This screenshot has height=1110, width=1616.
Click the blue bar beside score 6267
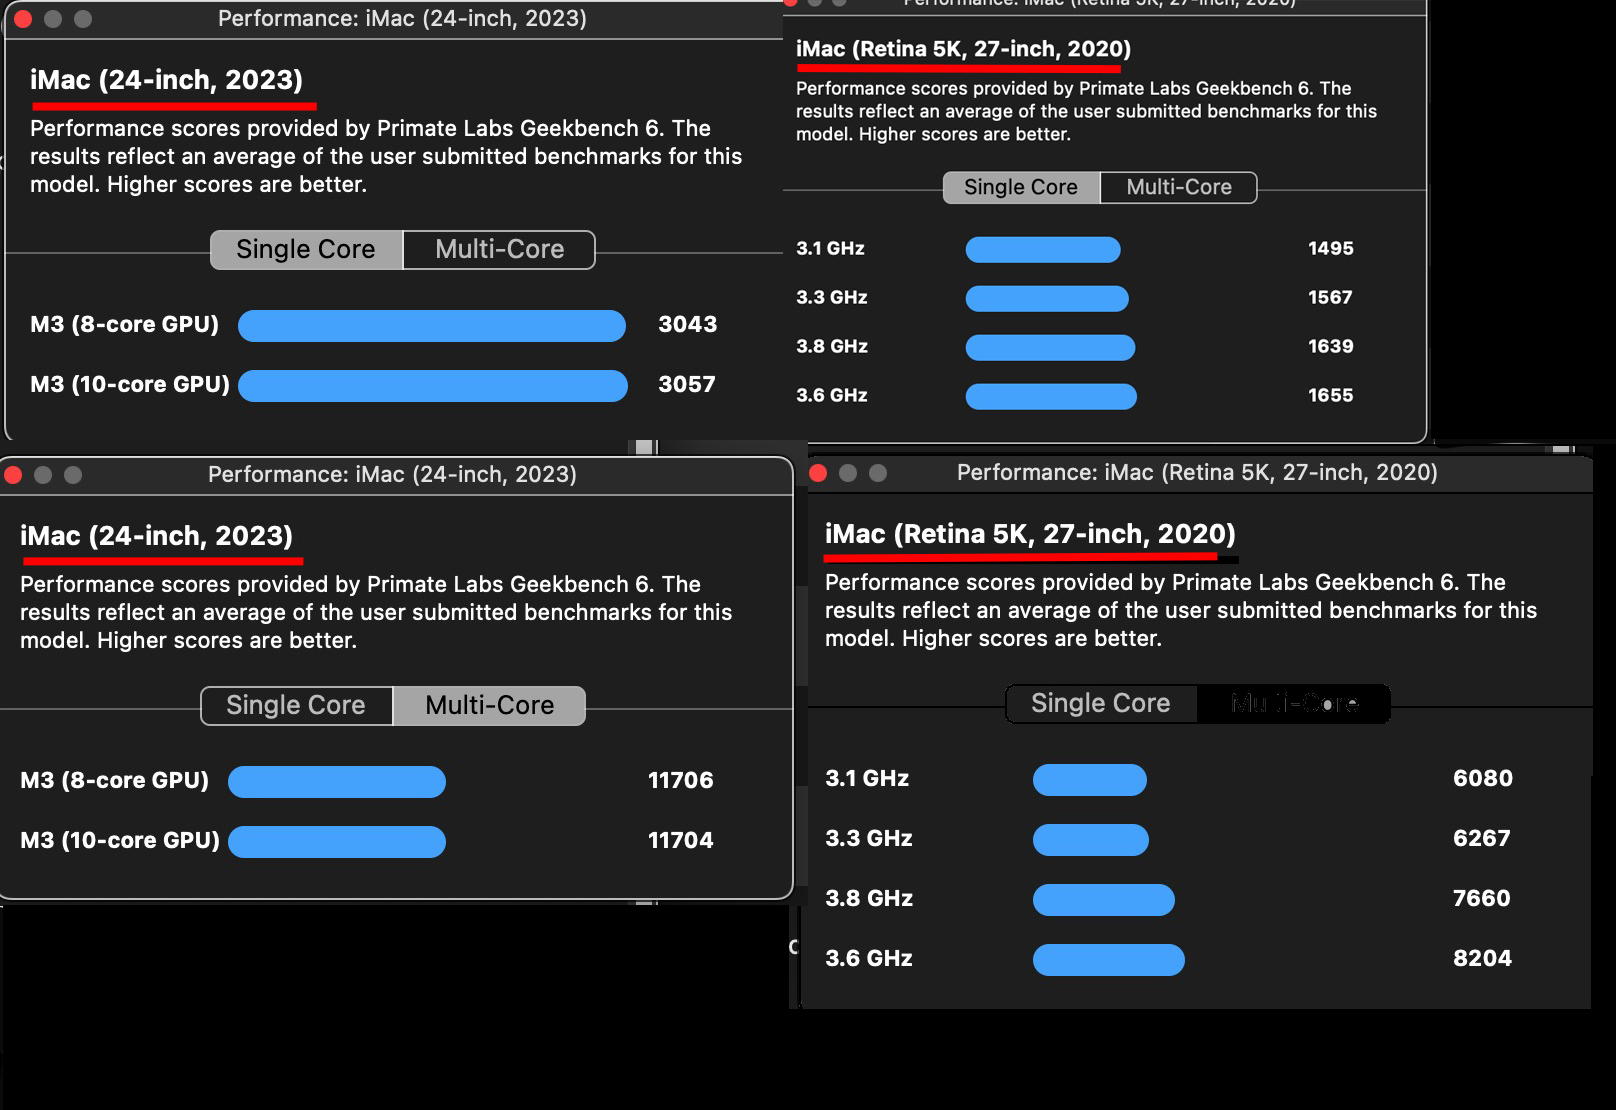pyautogui.click(x=1091, y=839)
